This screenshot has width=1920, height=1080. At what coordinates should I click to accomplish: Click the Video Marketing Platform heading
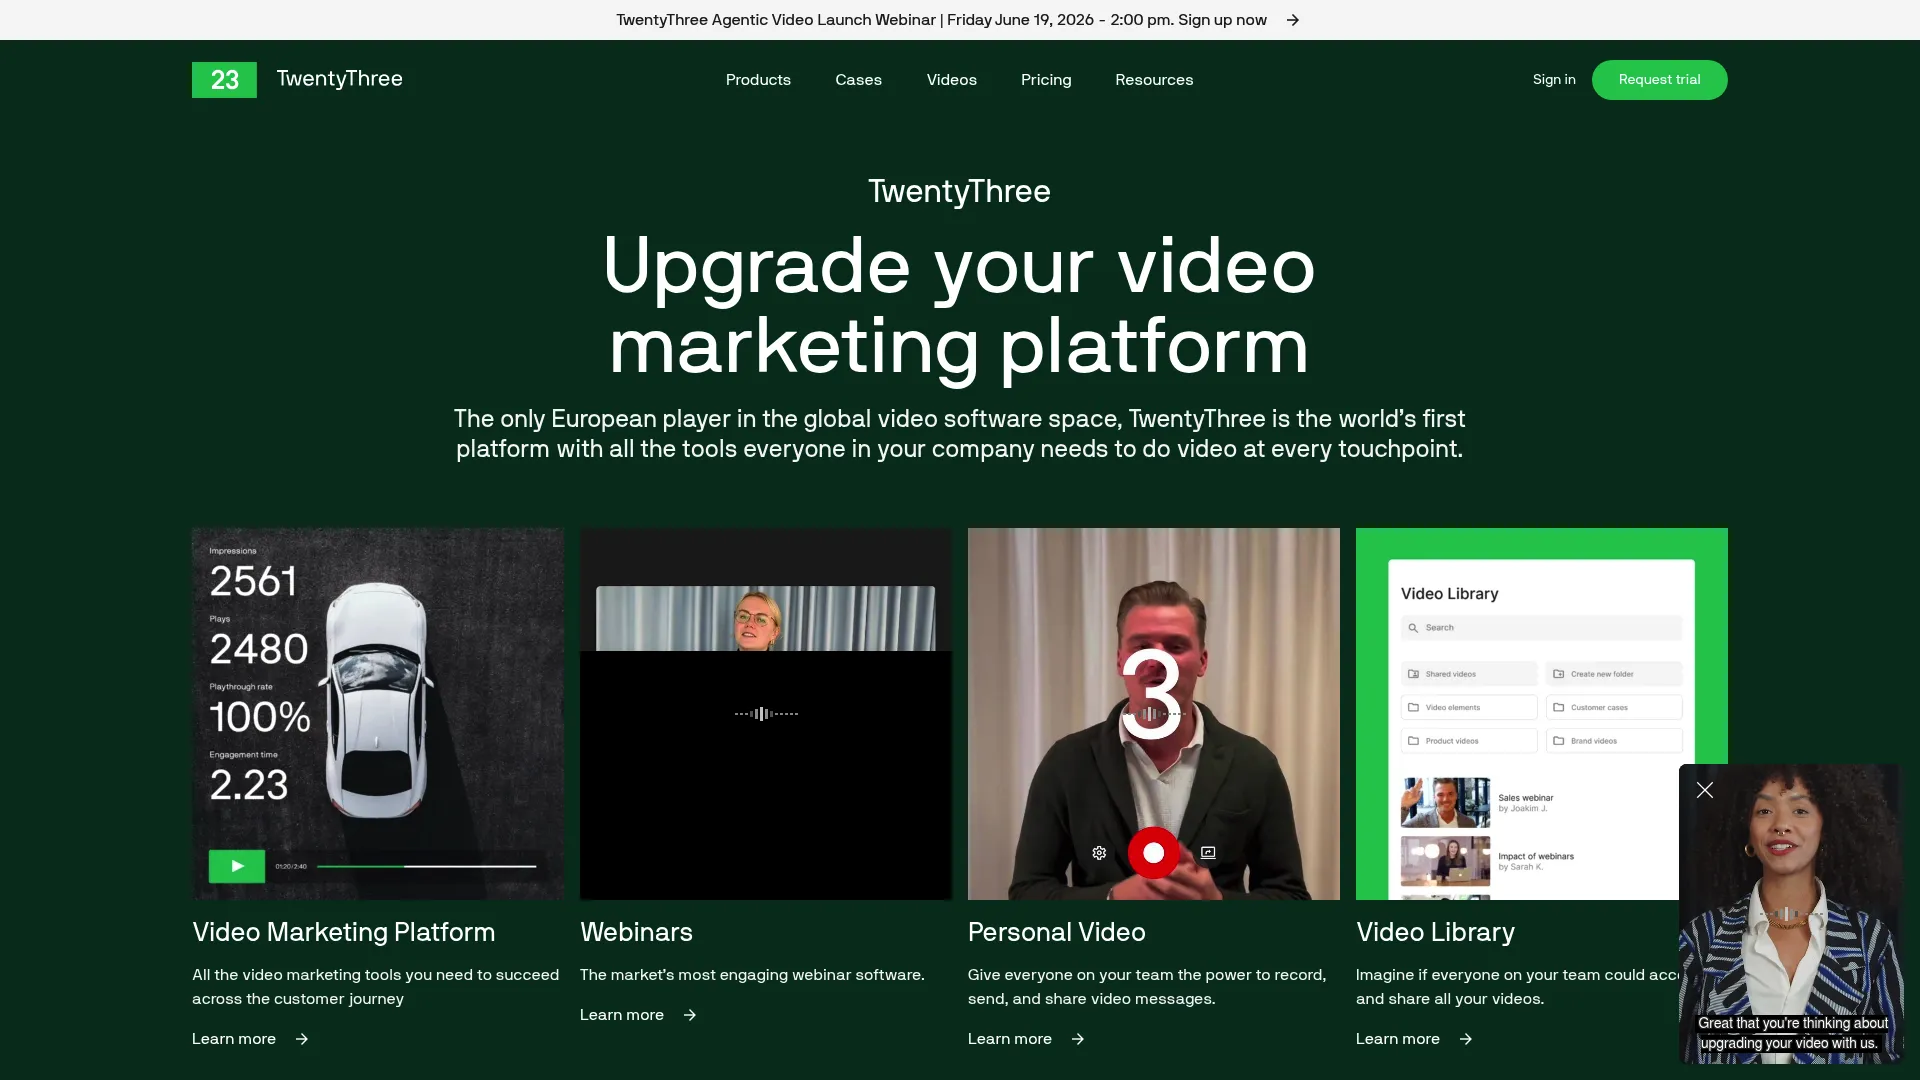[x=343, y=932]
